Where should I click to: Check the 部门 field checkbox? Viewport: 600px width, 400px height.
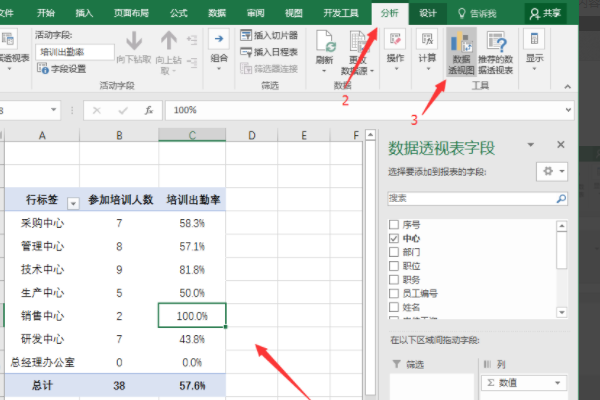[394, 253]
